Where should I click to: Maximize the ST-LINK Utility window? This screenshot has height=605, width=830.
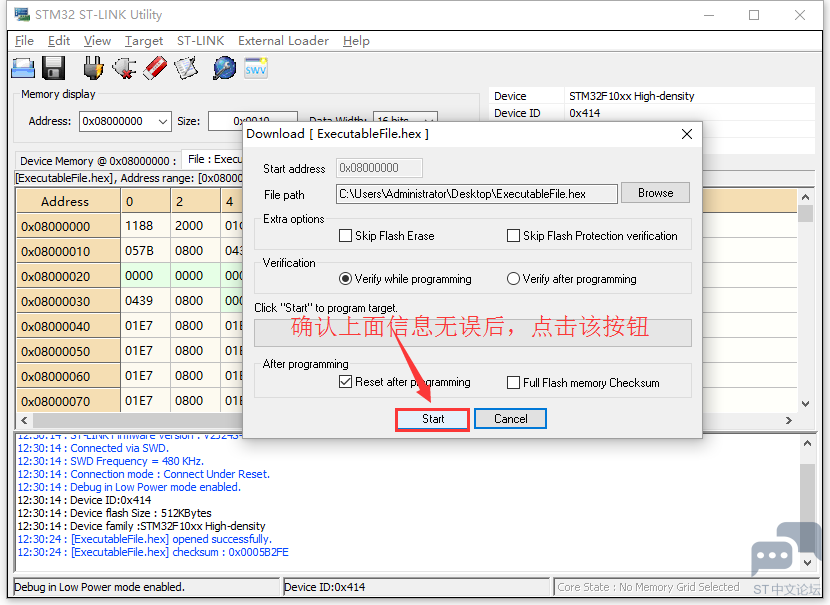pyautogui.click(x=754, y=15)
